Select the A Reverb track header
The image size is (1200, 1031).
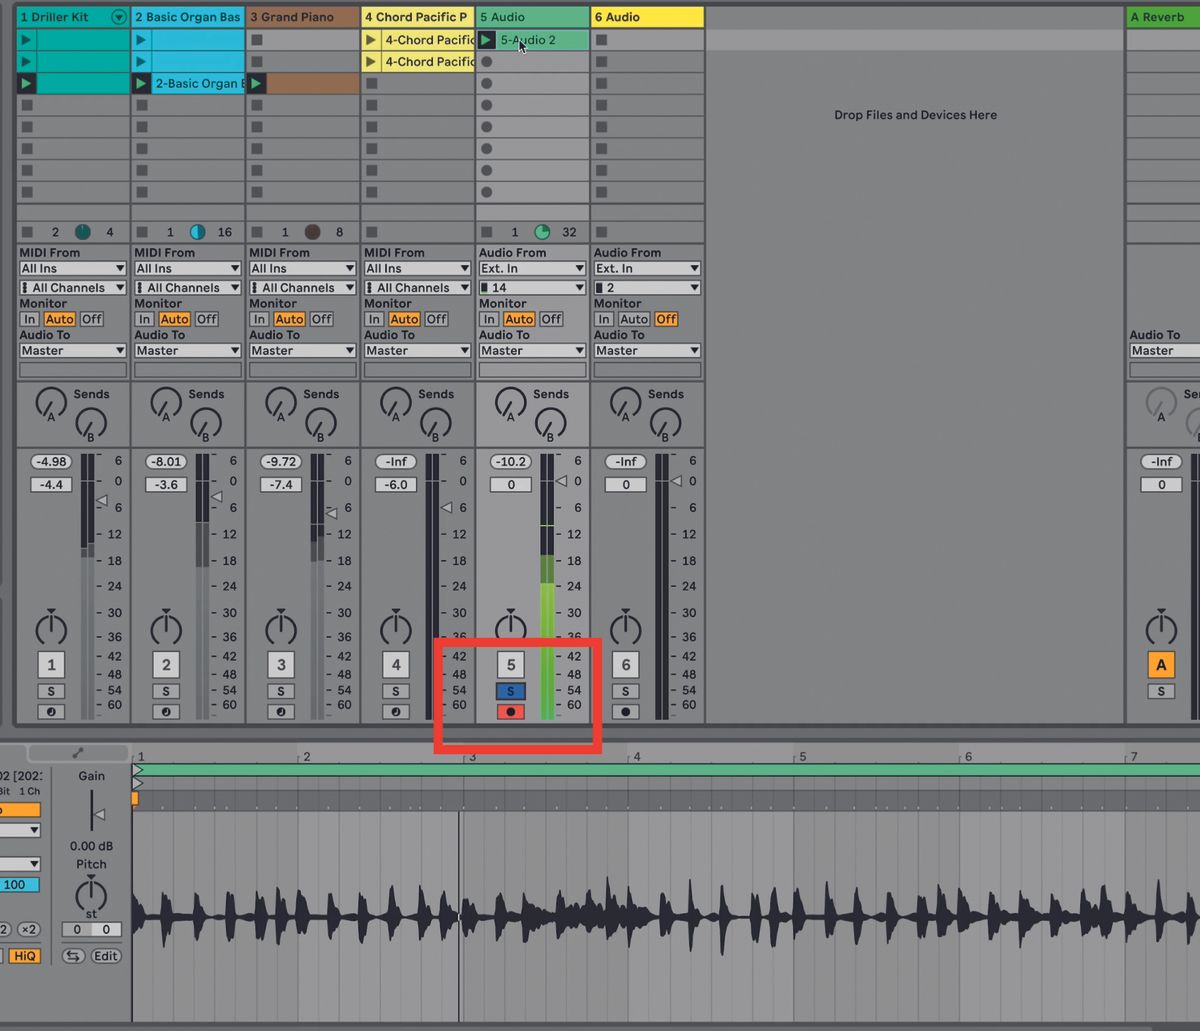(1163, 17)
